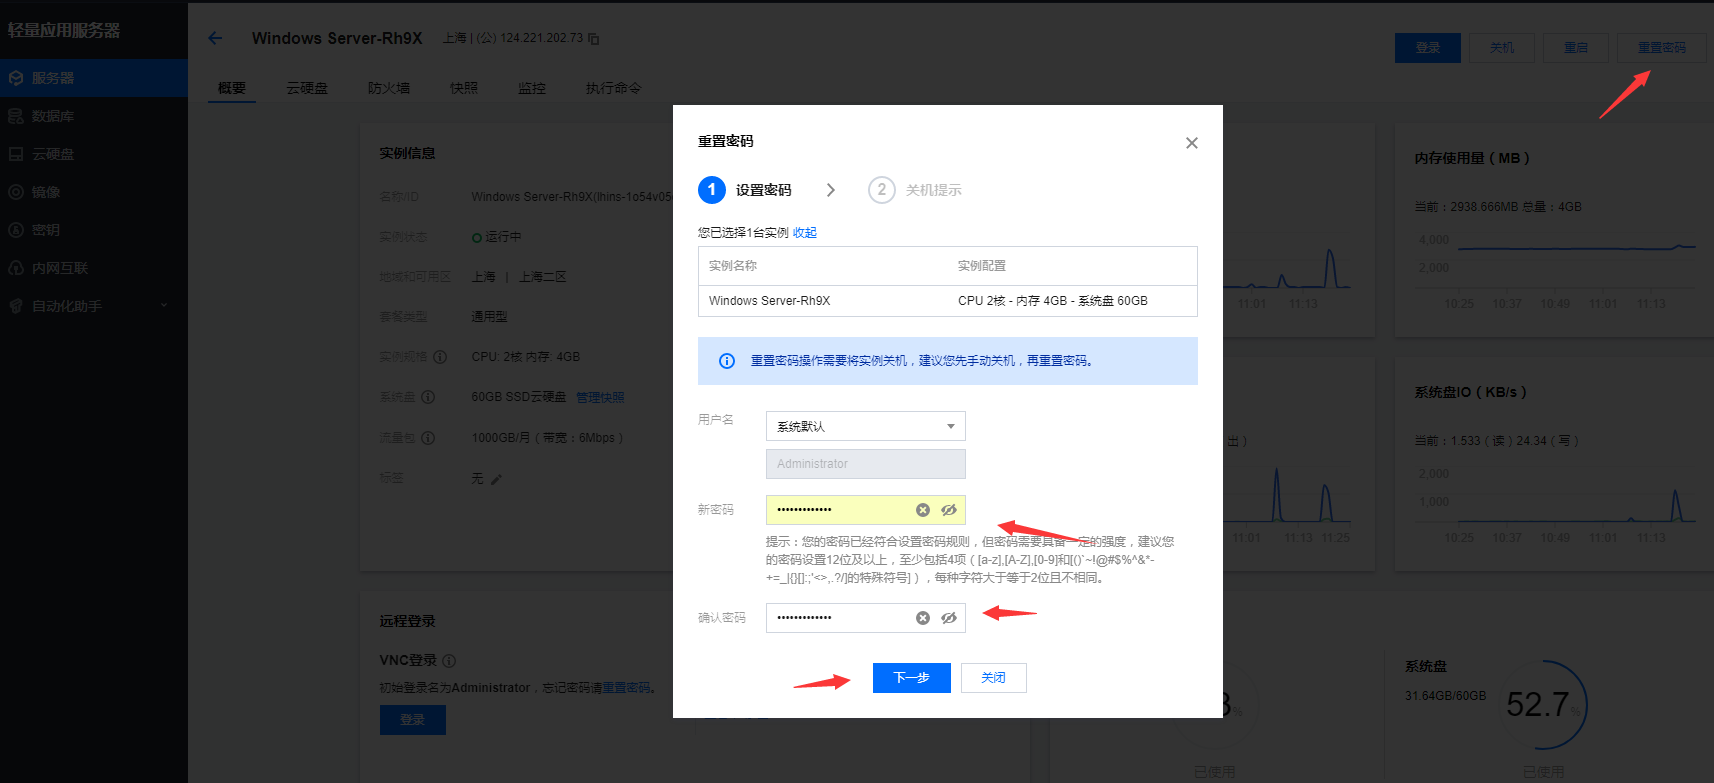1714x783 pixels.
Task: Open the 数据库 sidebar item
Action: (52, 116)
